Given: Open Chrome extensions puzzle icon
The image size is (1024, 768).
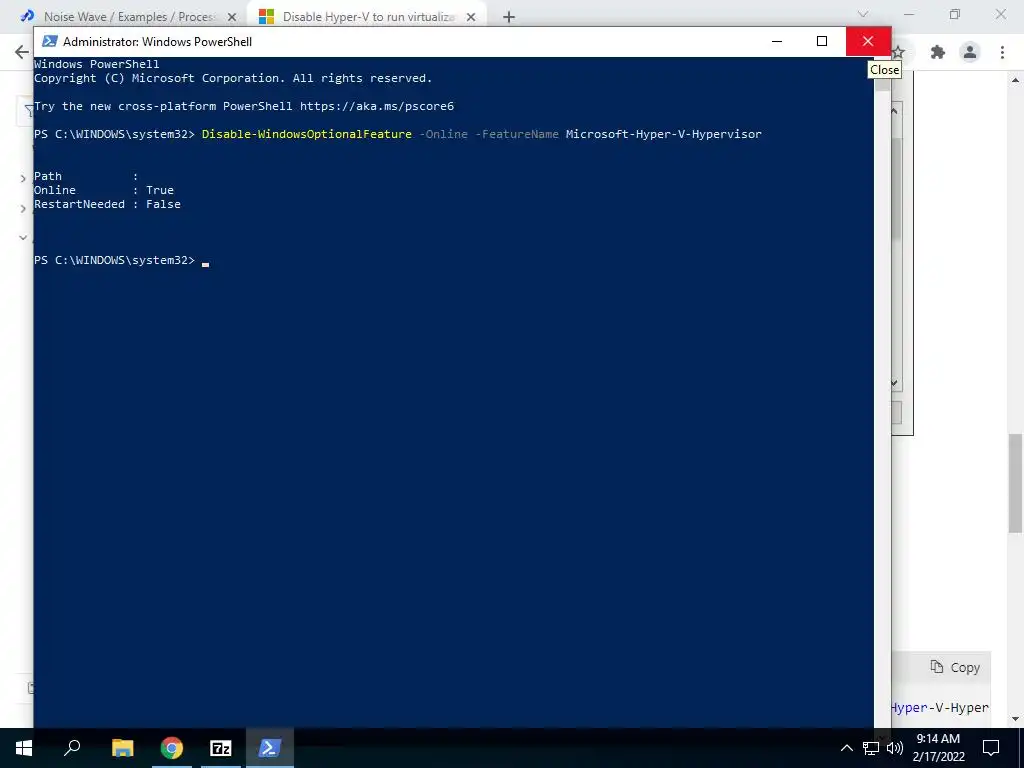Looking at the screenshot, I should (x=938, y=52).
